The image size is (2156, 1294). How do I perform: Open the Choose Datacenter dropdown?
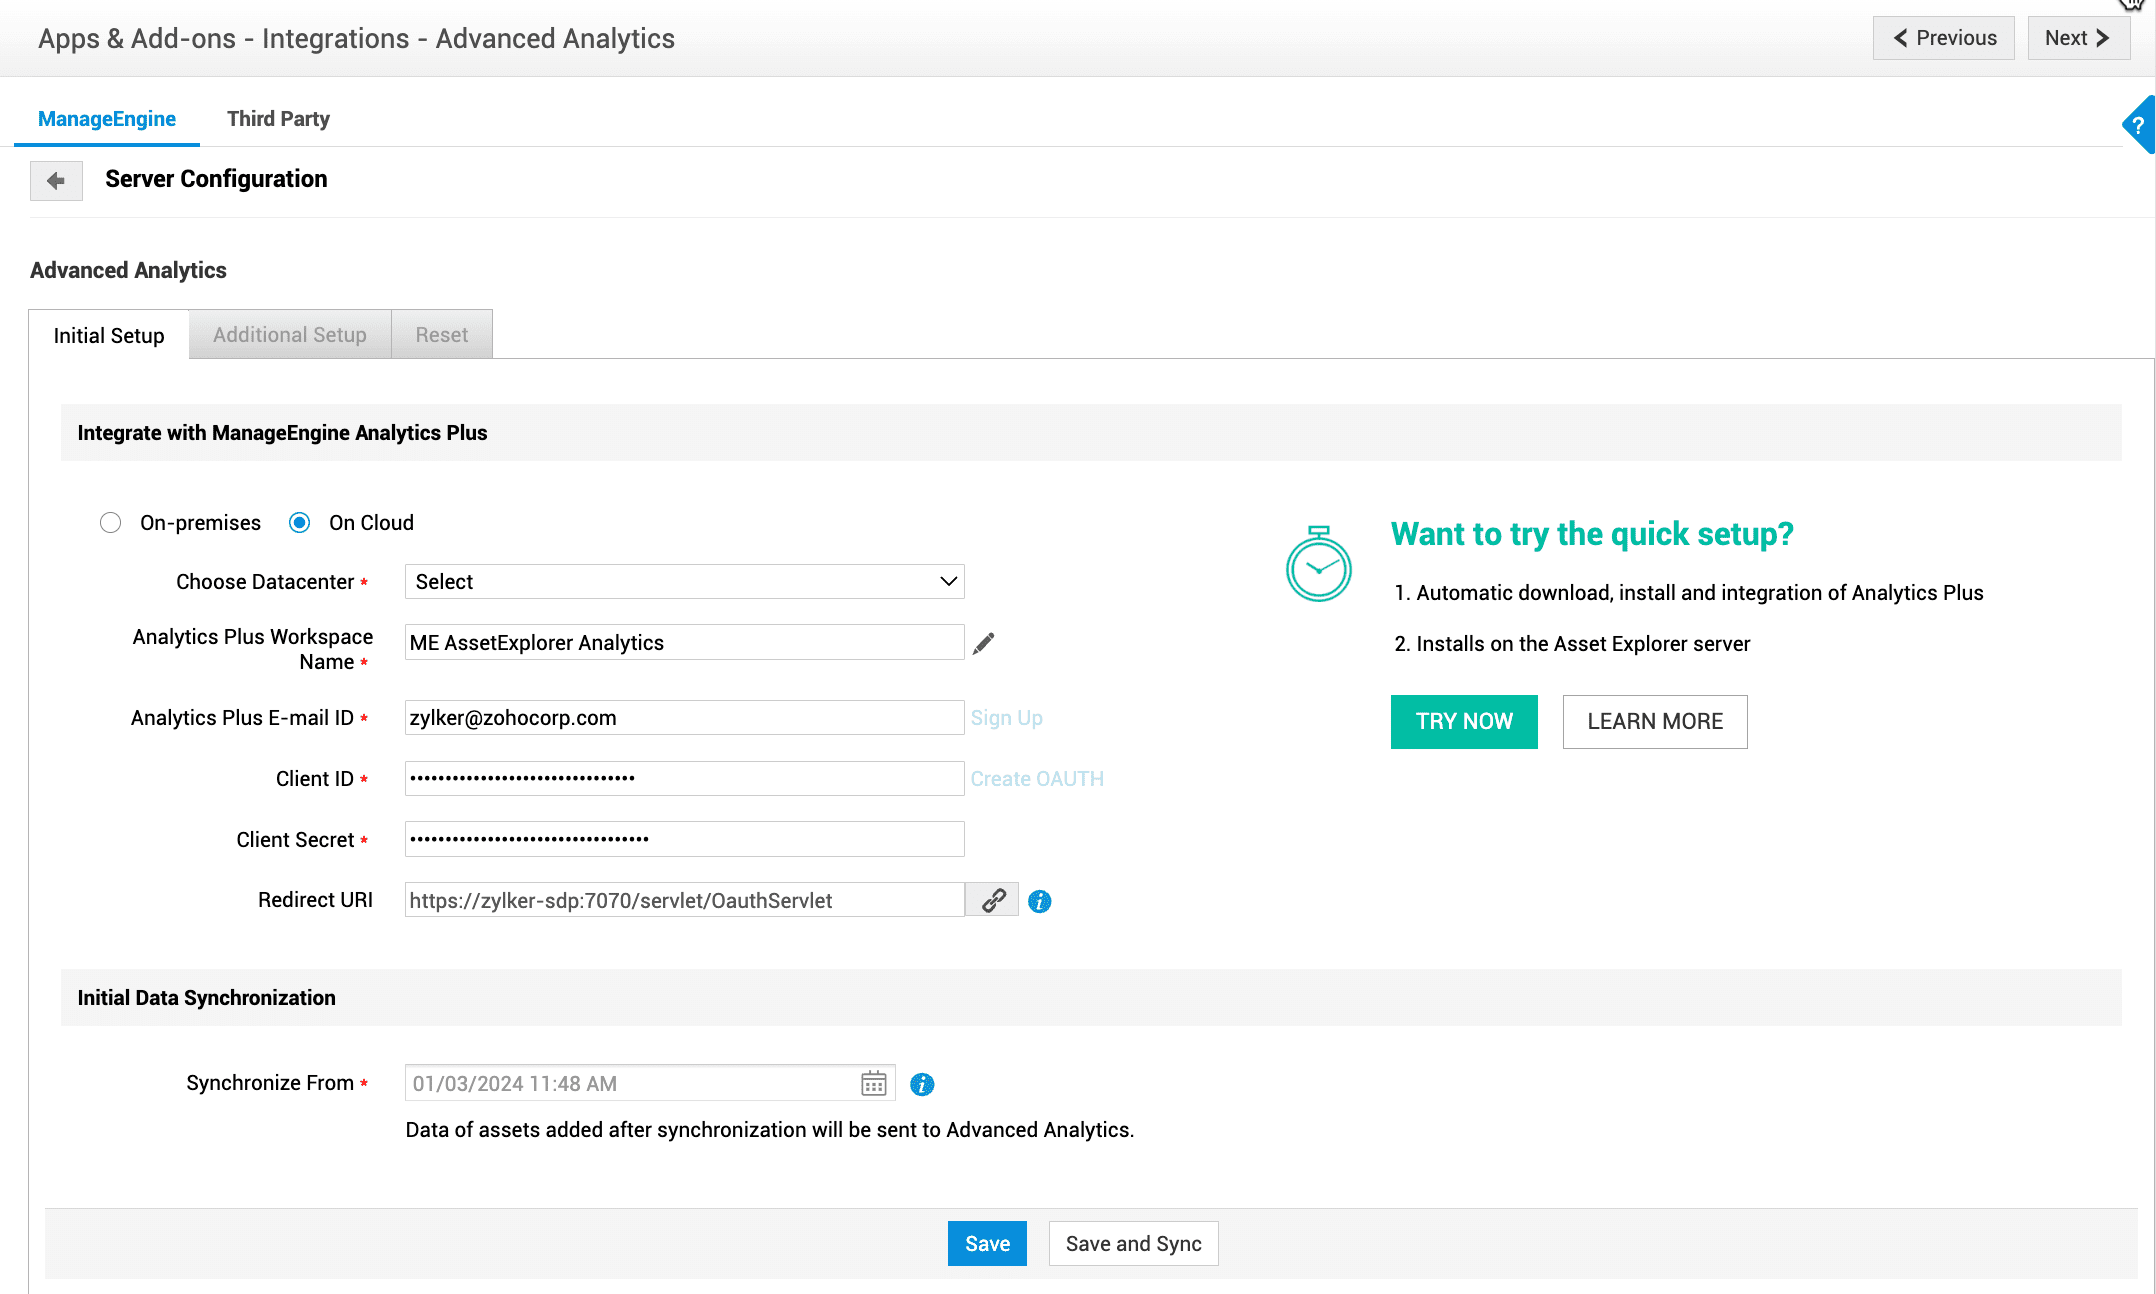684,582
